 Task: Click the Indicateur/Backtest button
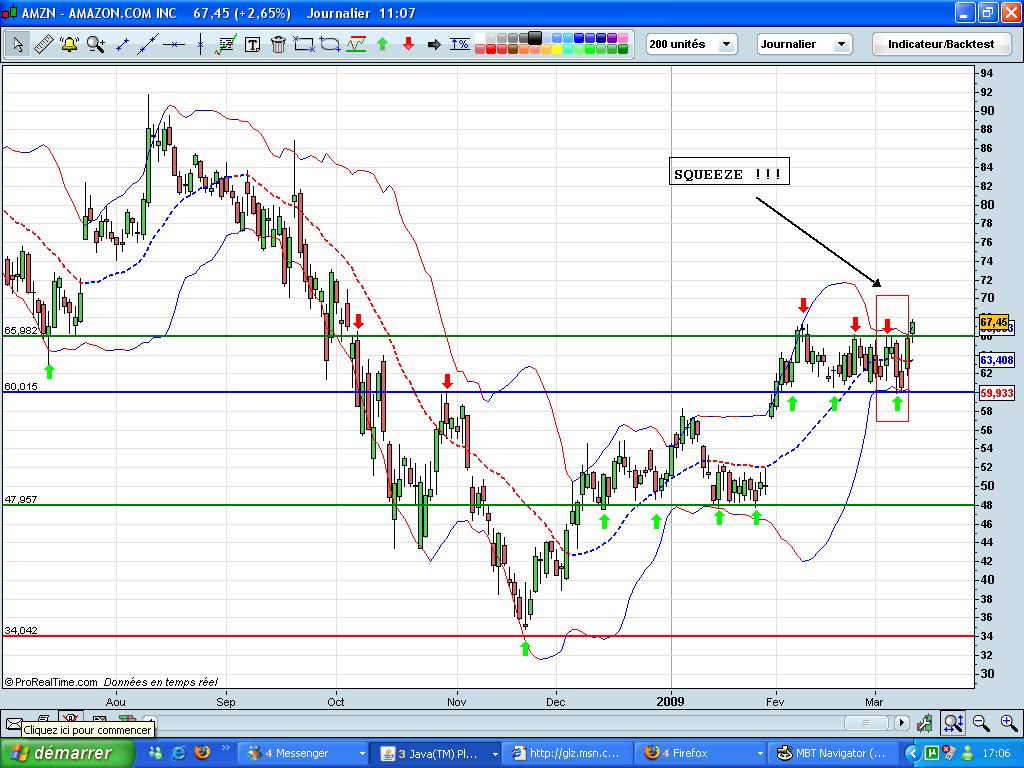[x=941, y=44]
